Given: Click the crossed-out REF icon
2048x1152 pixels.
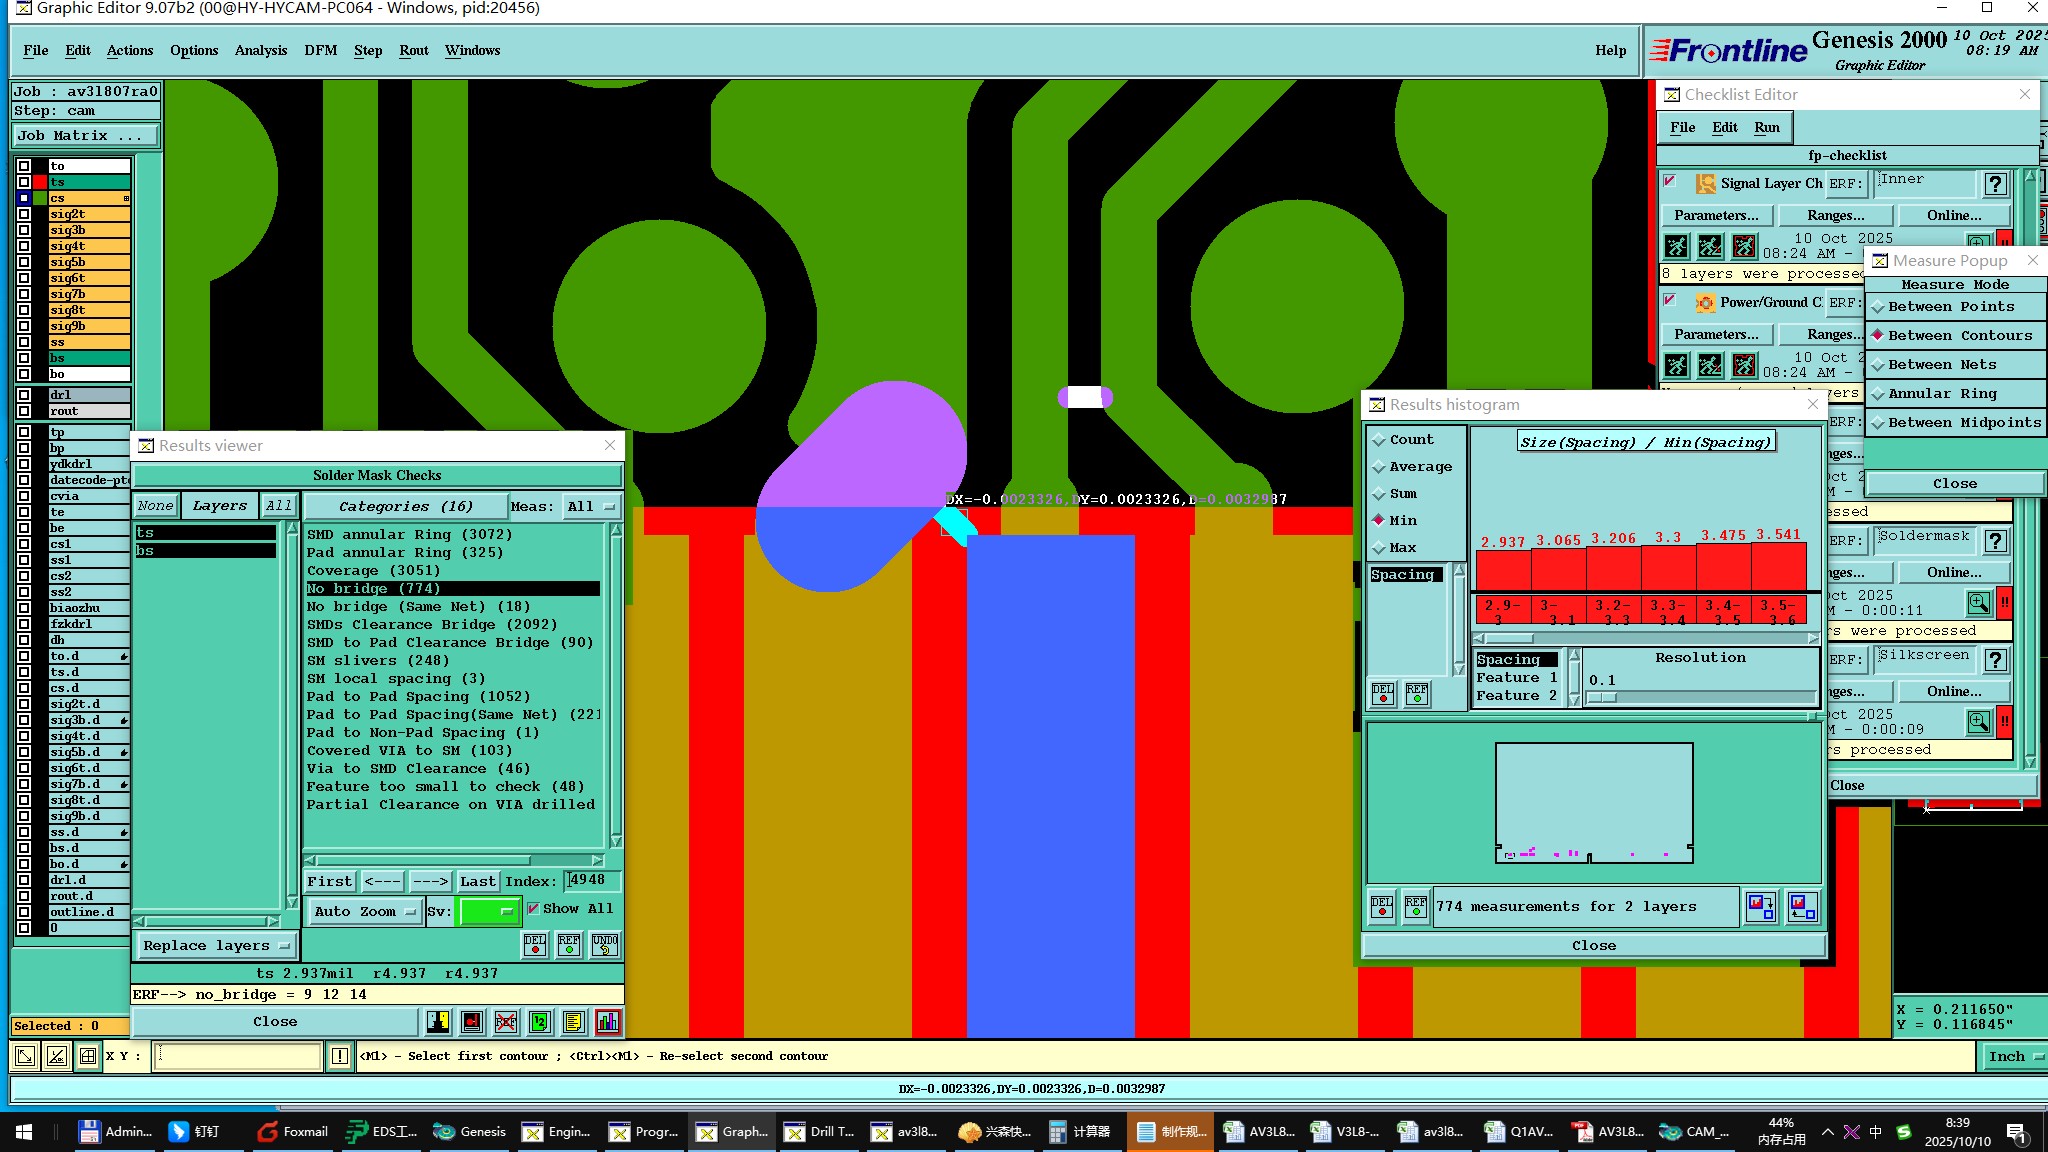Looking at the screenshot, I should pyautogui.click(x=506, y=1021).
